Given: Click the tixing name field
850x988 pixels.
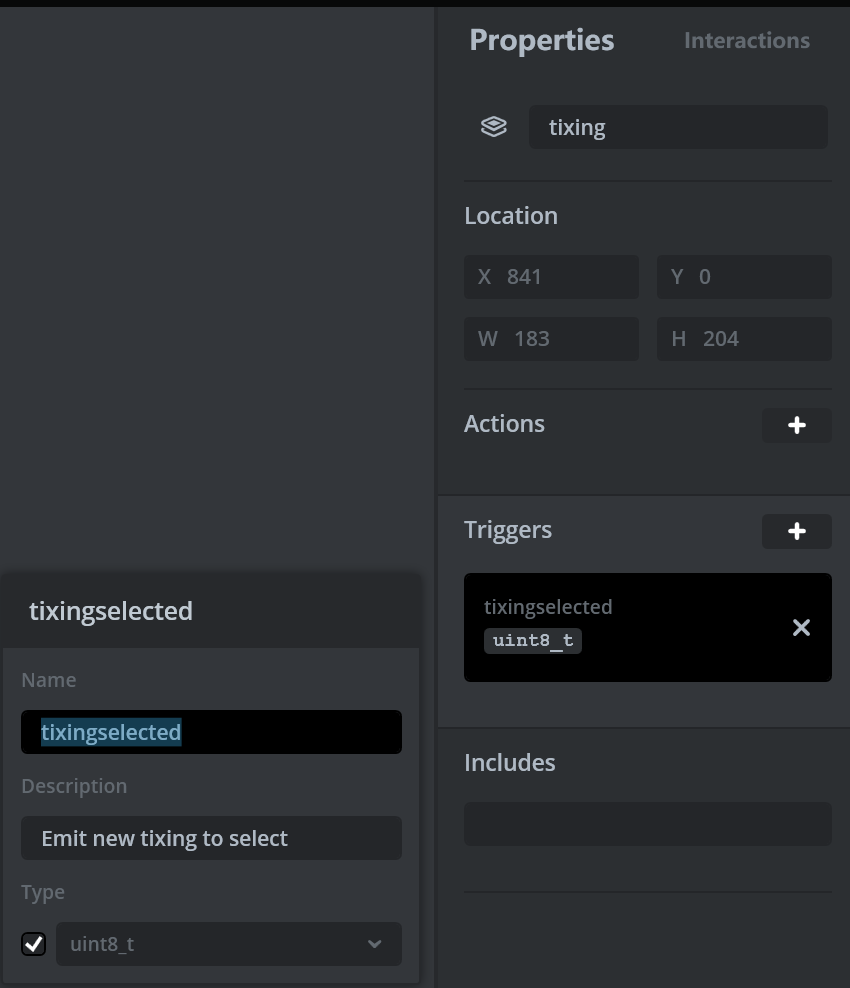Looking at the screenshot, I should pos(678,127).
